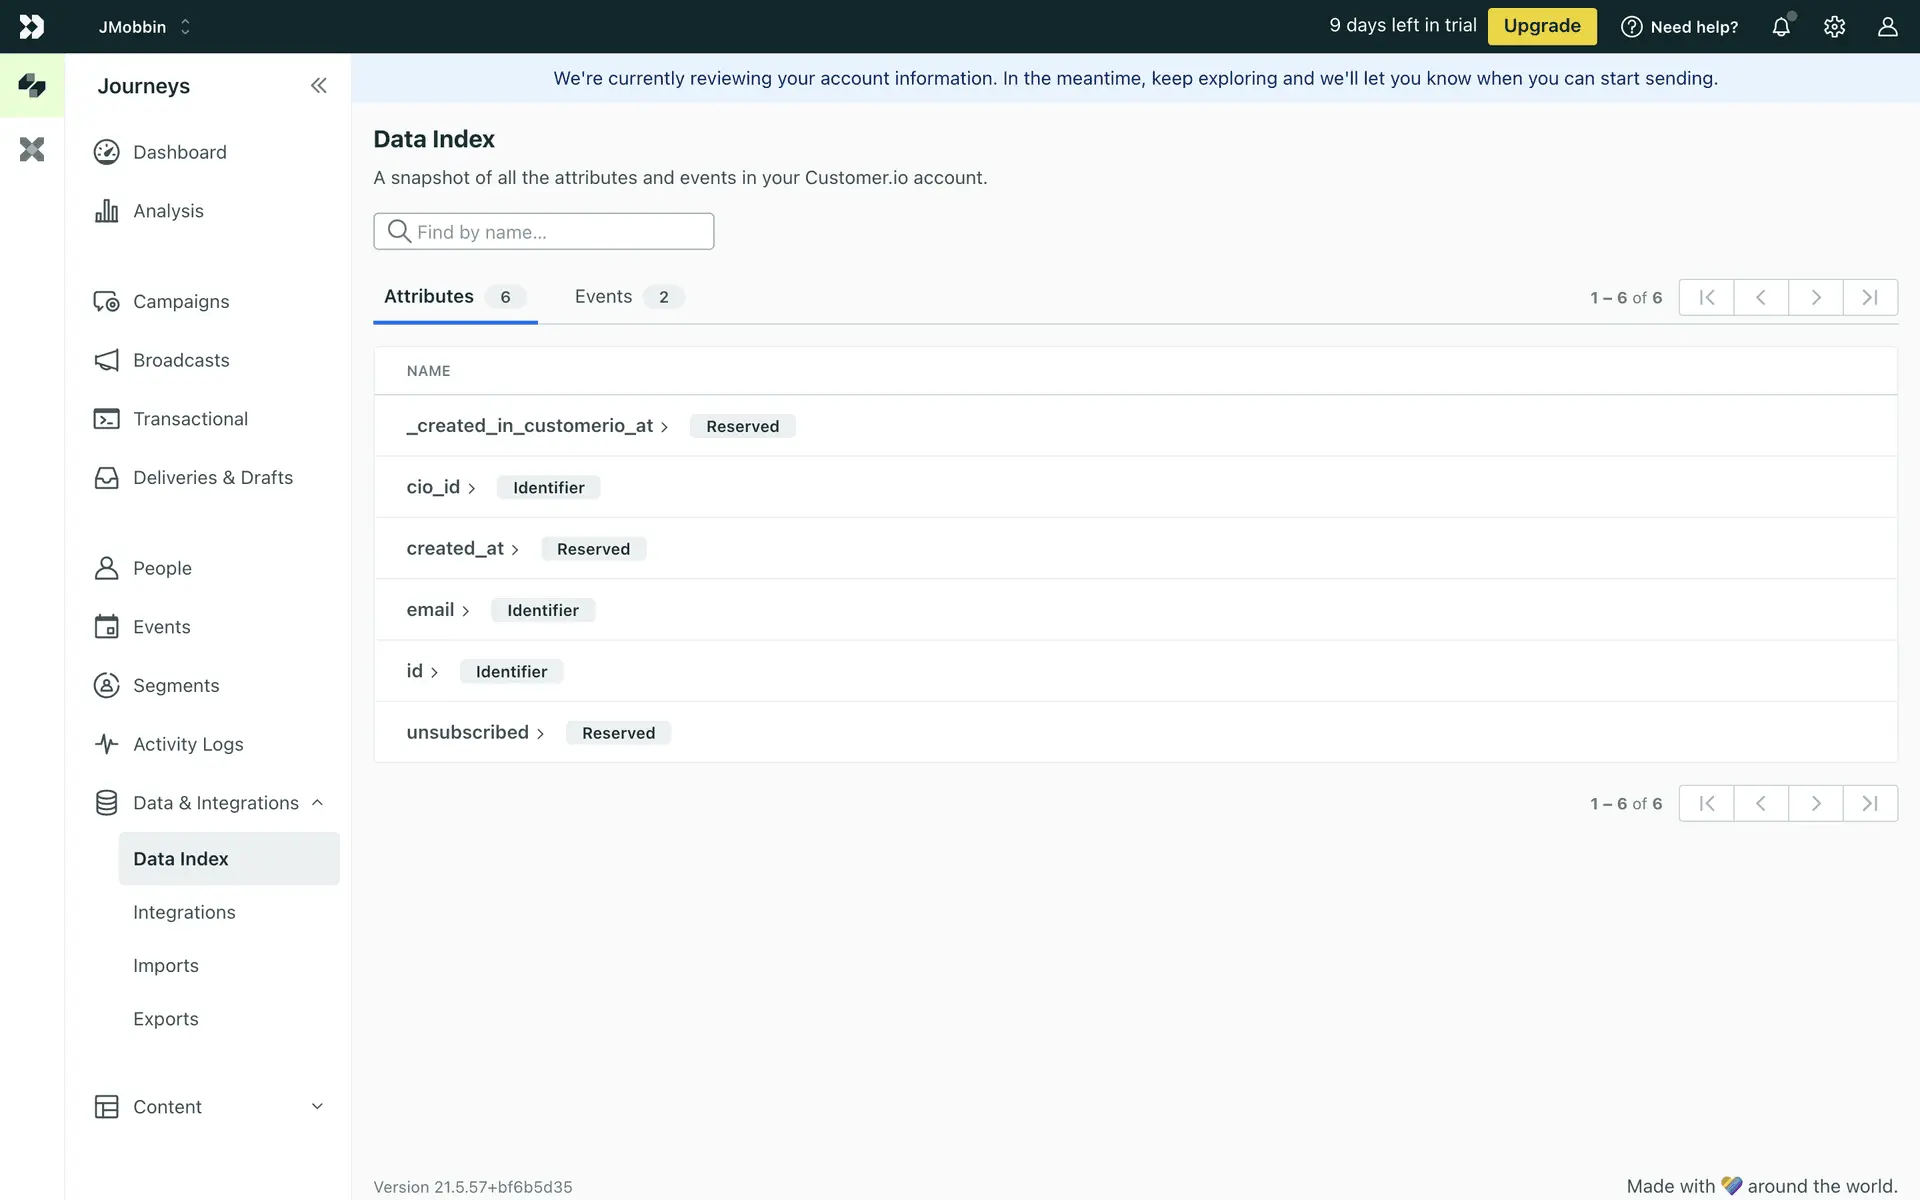The width and height of the screenshot is (1920, 1200).
Task: Click the user account profile icon
Action: [x=1887, y=27]
